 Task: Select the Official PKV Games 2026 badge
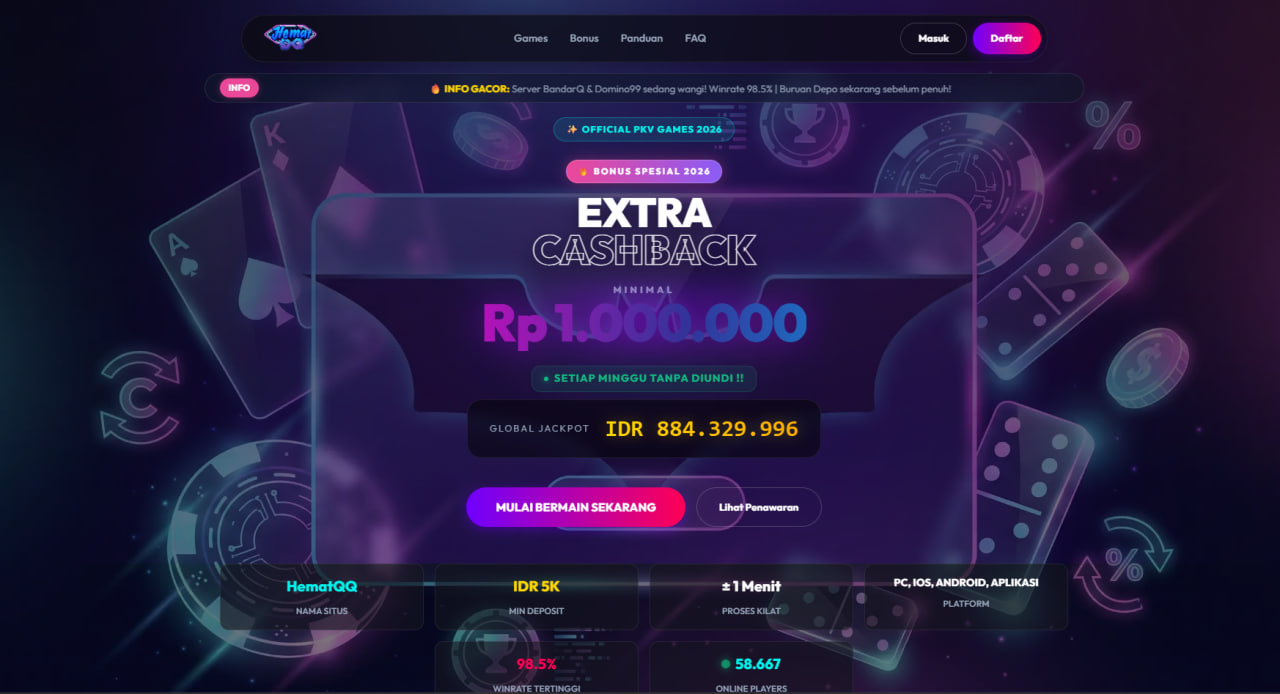click(644, 129)
